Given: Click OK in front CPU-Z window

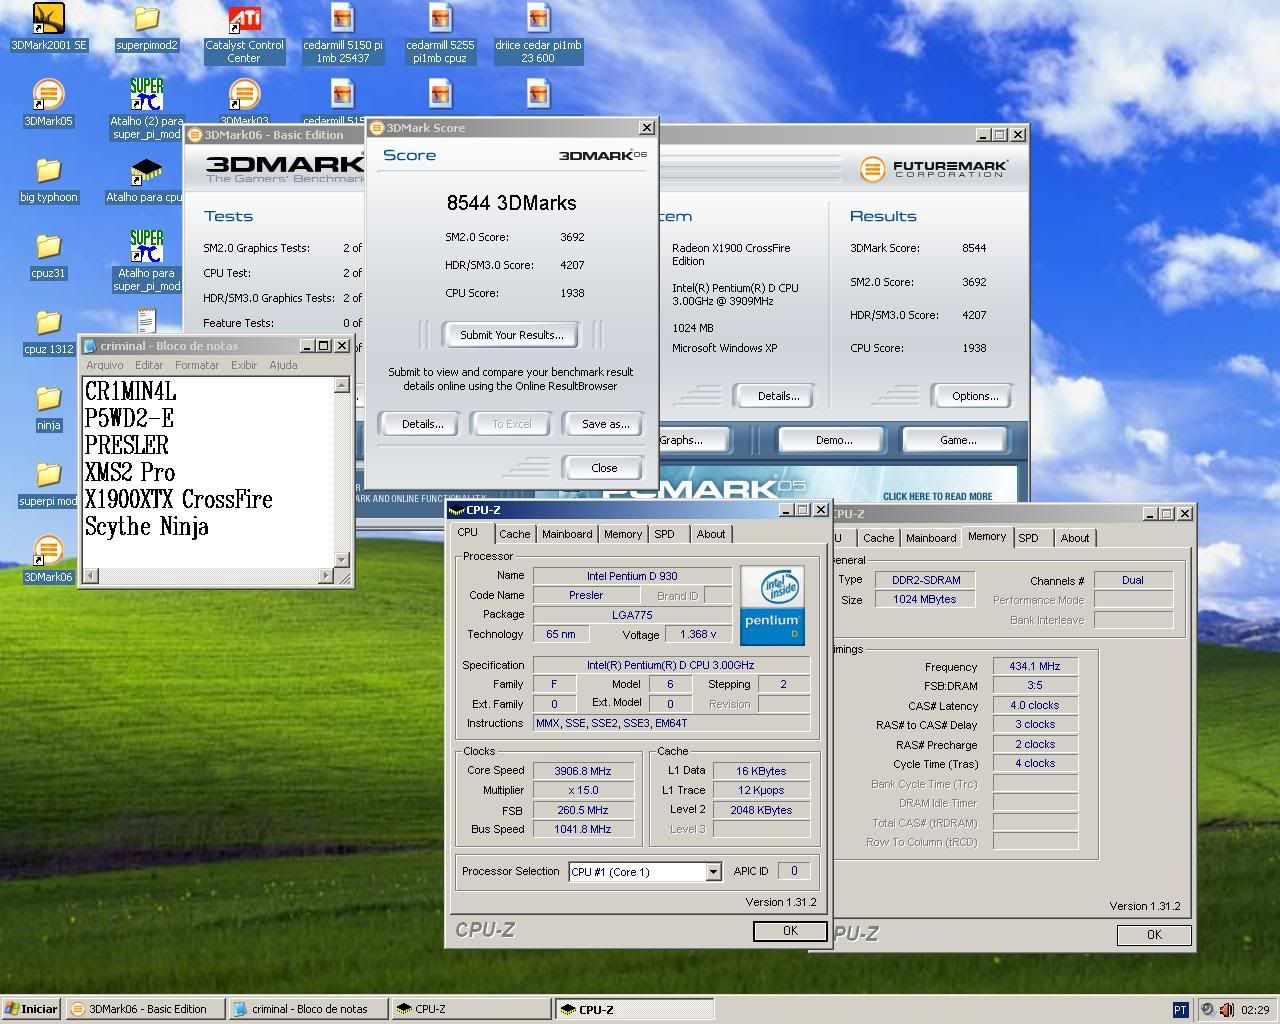Looking at the screenshot, I should click(790, 931).
